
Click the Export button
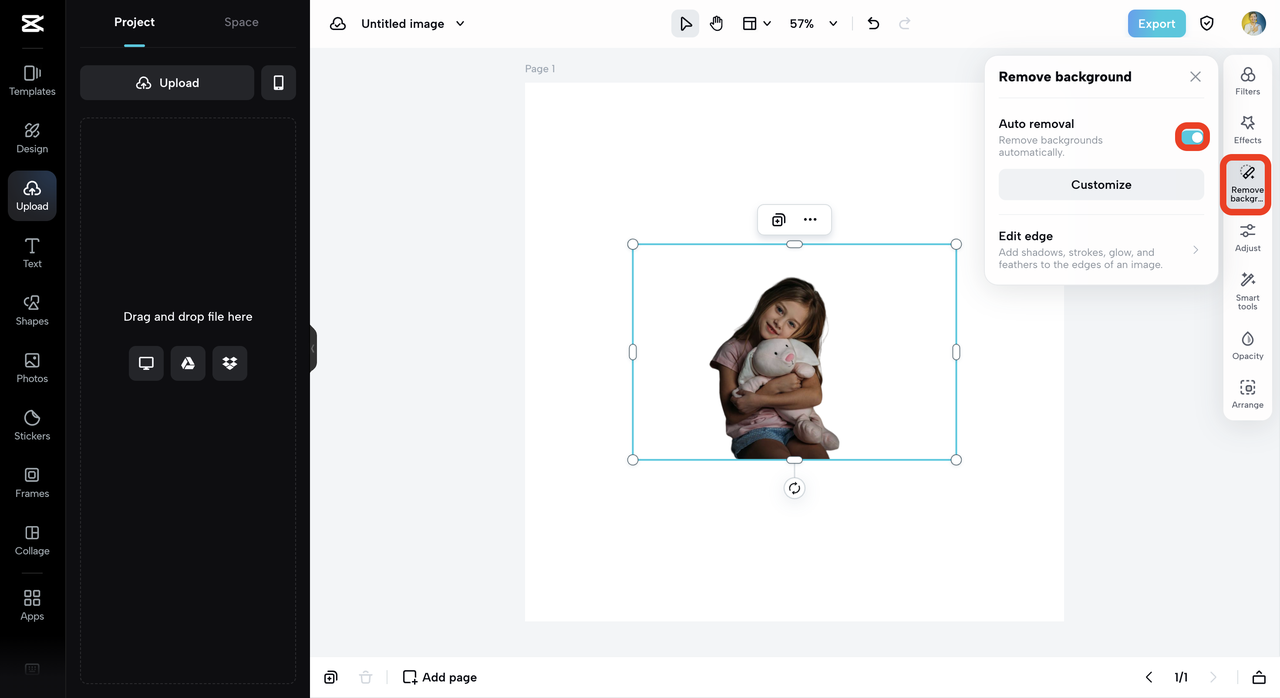(x=1156, y=23)
